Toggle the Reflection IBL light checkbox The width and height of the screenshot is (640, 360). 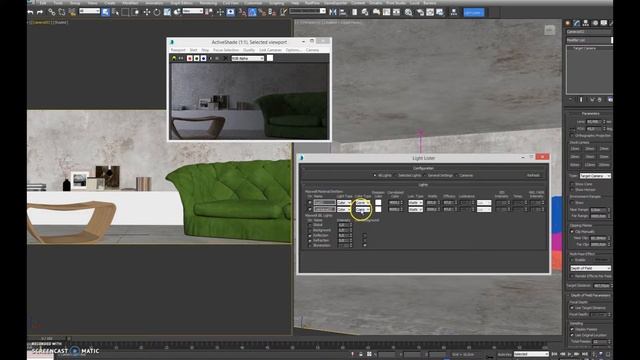click(309, 236)
